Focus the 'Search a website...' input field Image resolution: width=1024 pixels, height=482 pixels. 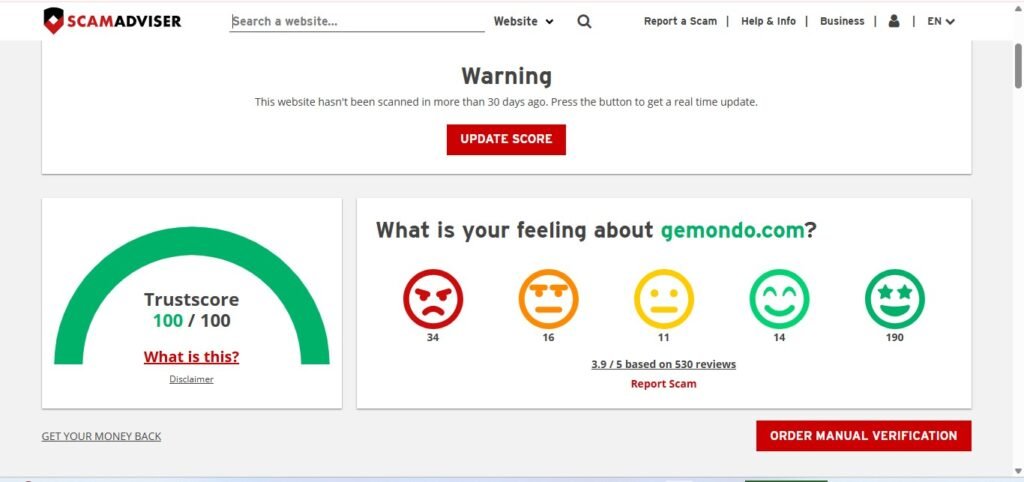[357, 22]
